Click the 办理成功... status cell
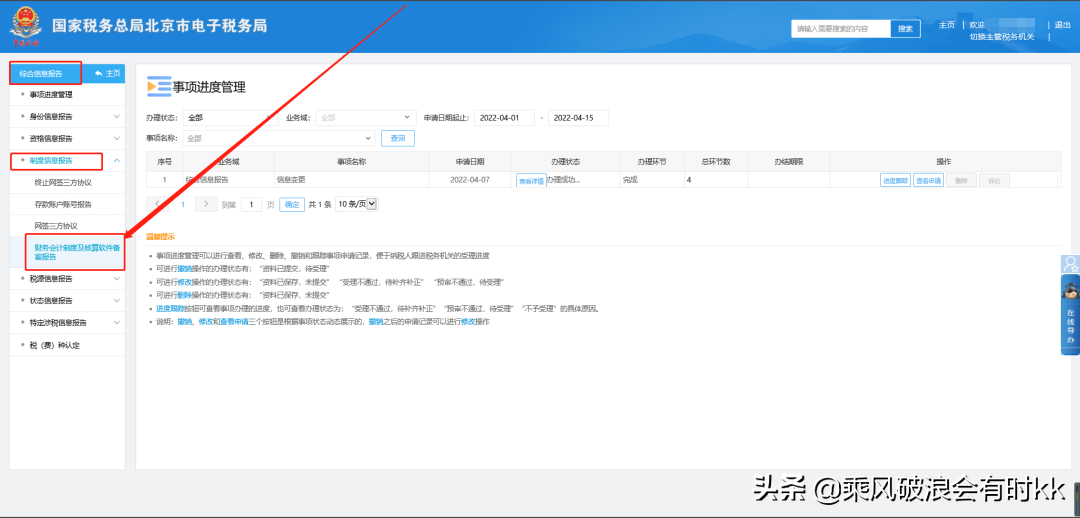 coord(564,180)
